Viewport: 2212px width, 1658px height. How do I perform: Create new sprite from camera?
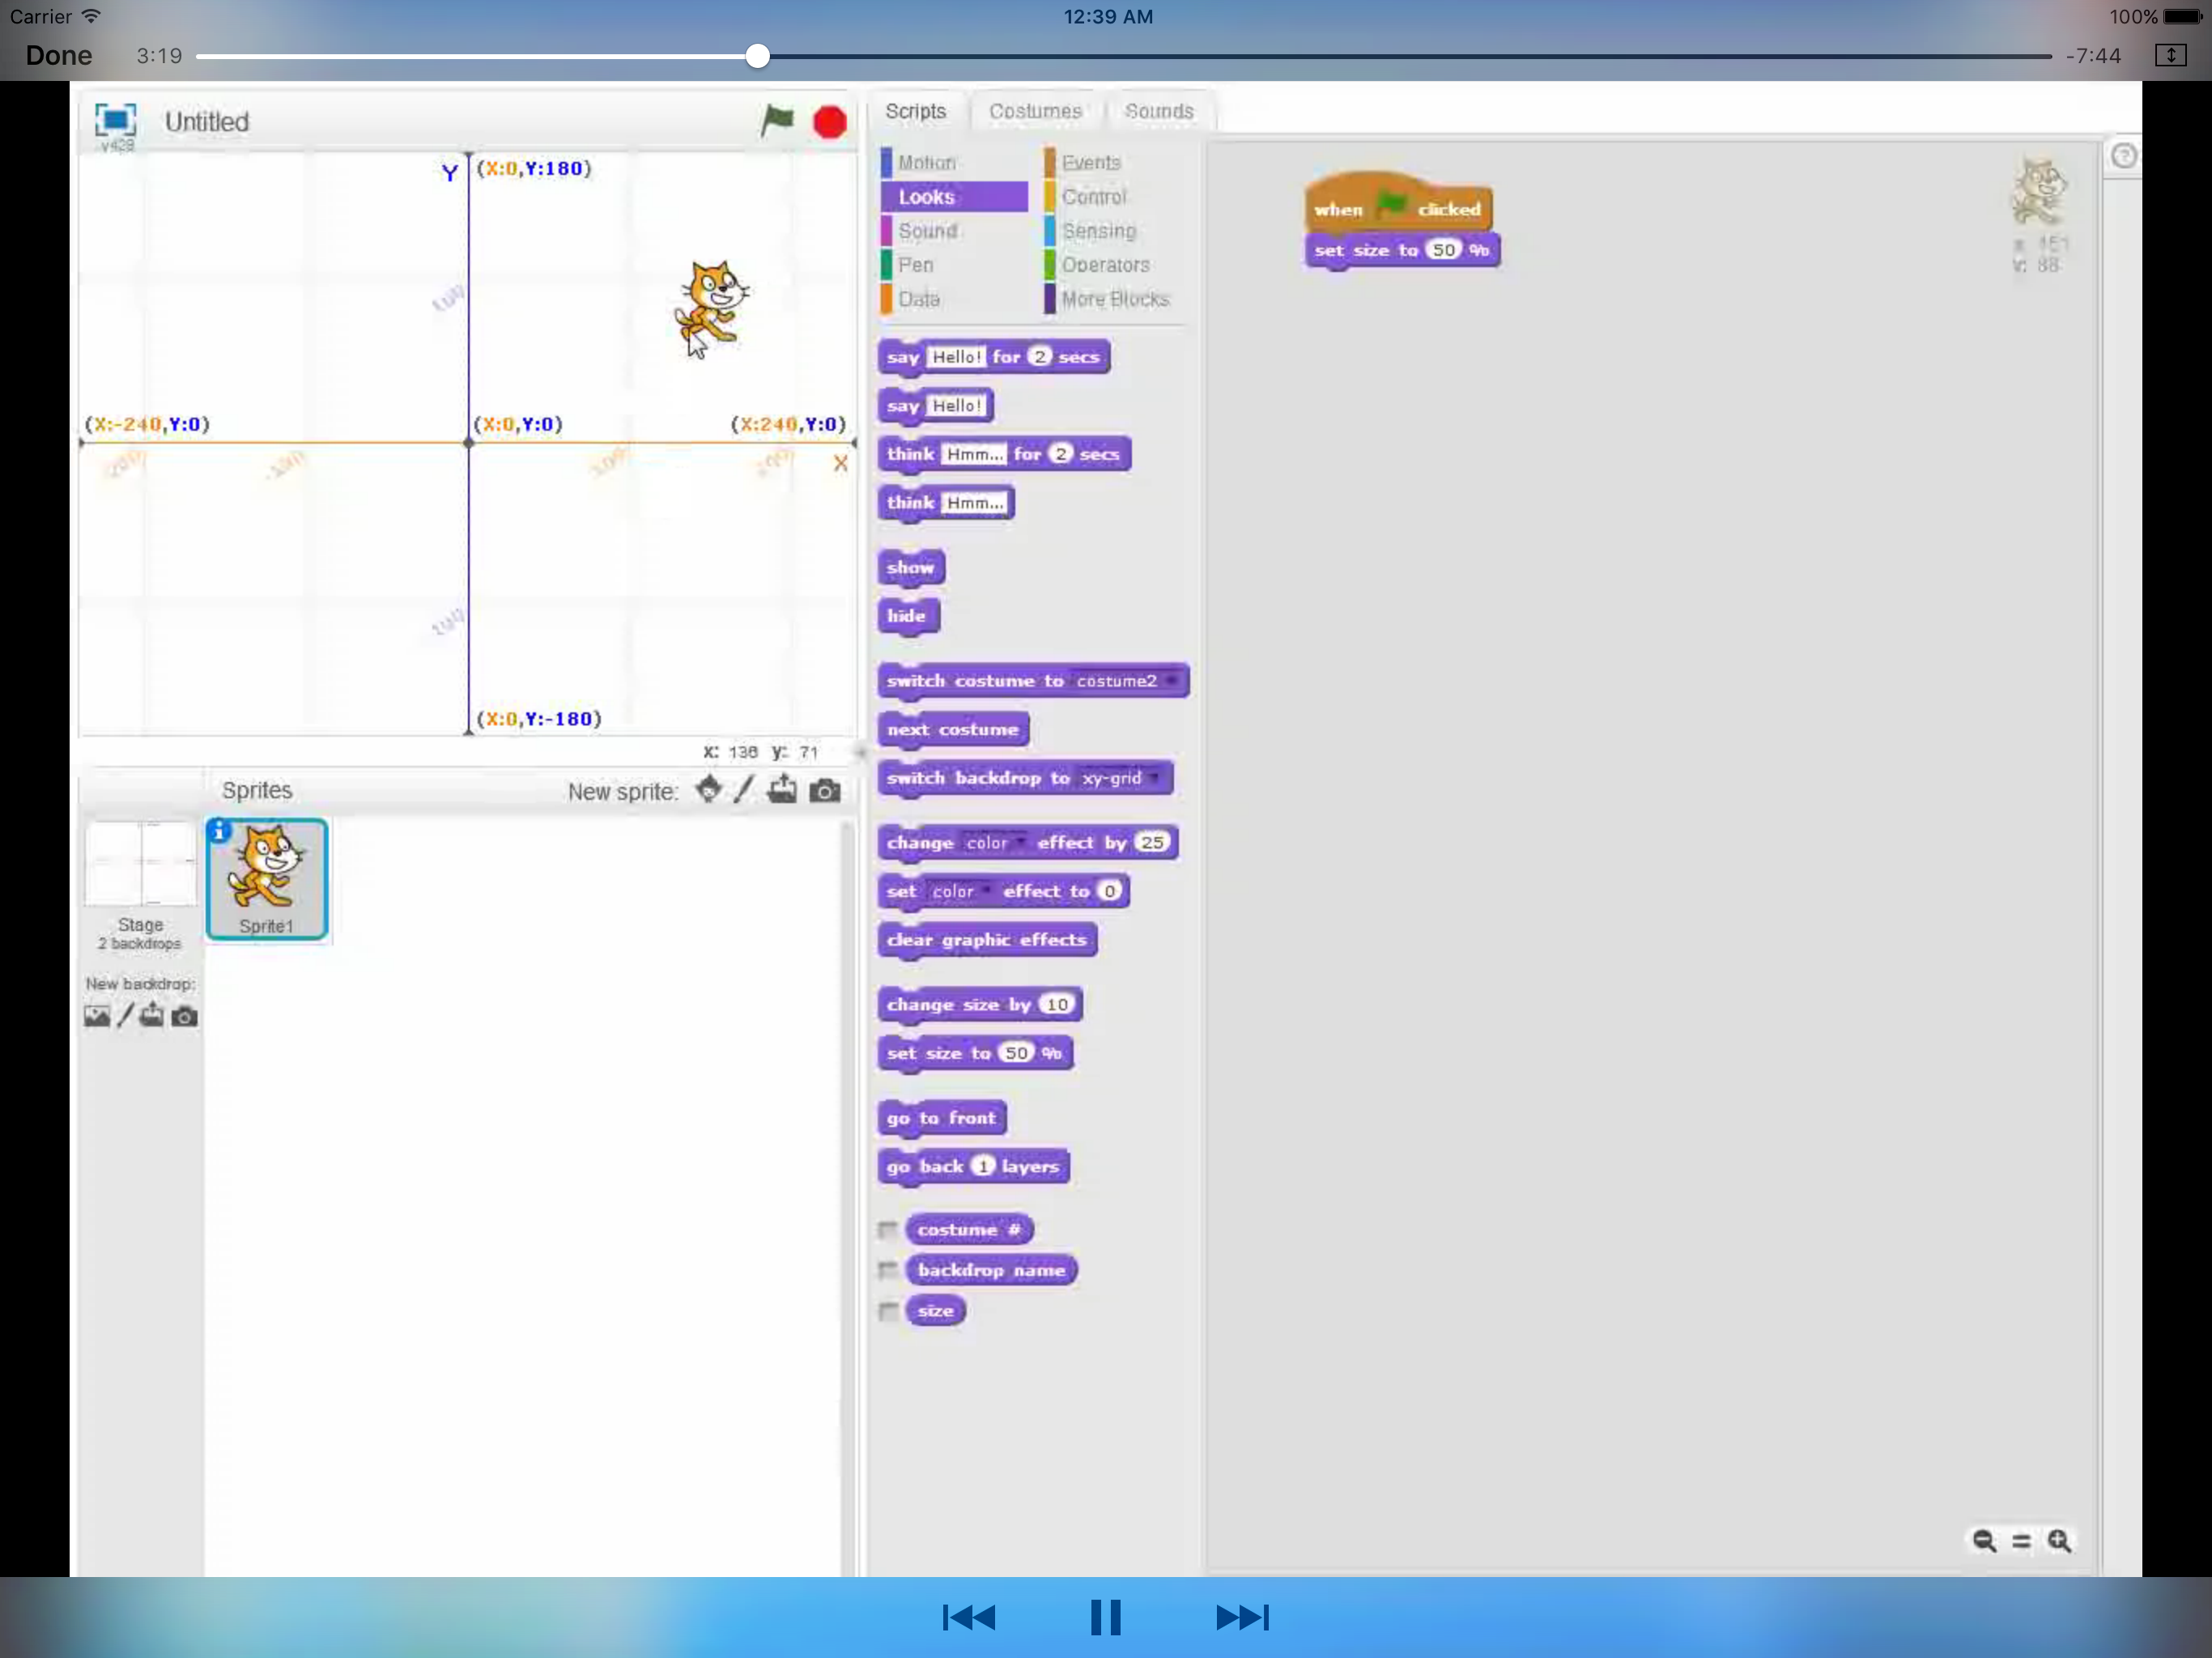click(824, 791)
